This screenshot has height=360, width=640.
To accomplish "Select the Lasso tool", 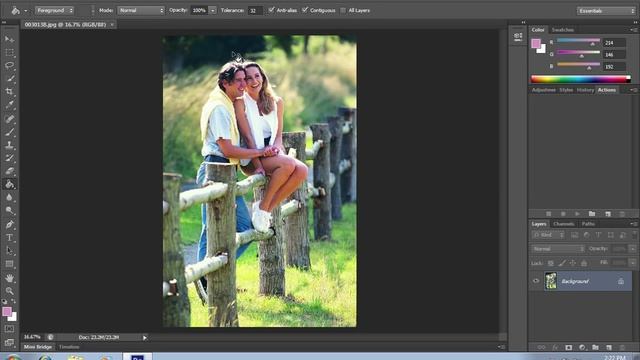I will 9,65.
